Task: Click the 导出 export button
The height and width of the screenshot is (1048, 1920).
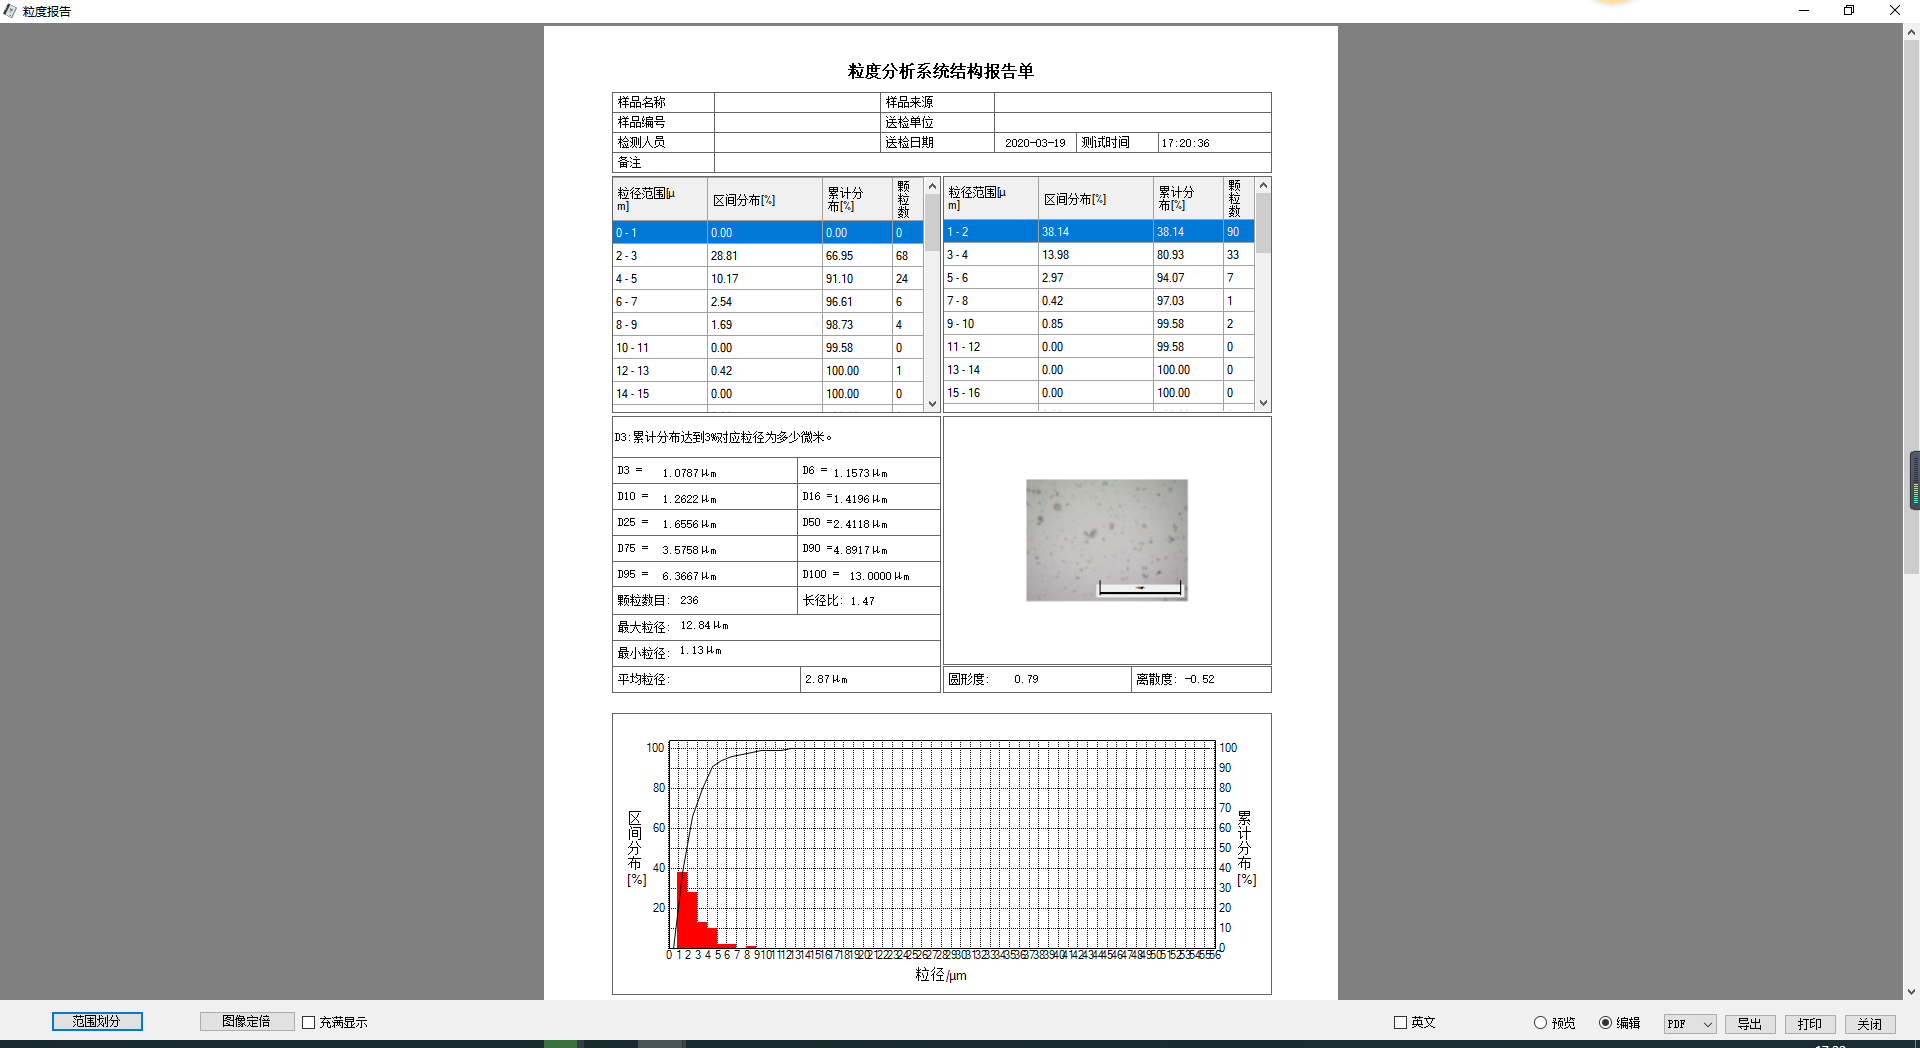Action: 1749,1024
